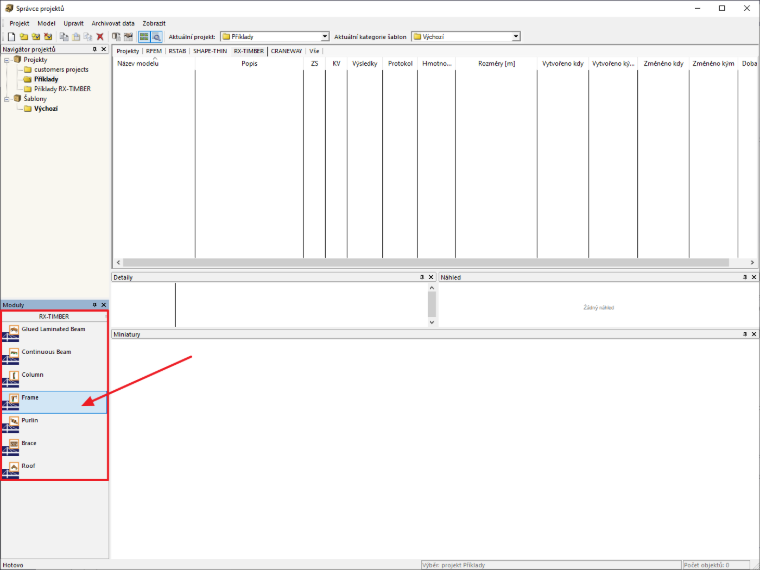This screenshot has height=570, width=760.
Task: Open the Model menu
Action: (47, 23)
